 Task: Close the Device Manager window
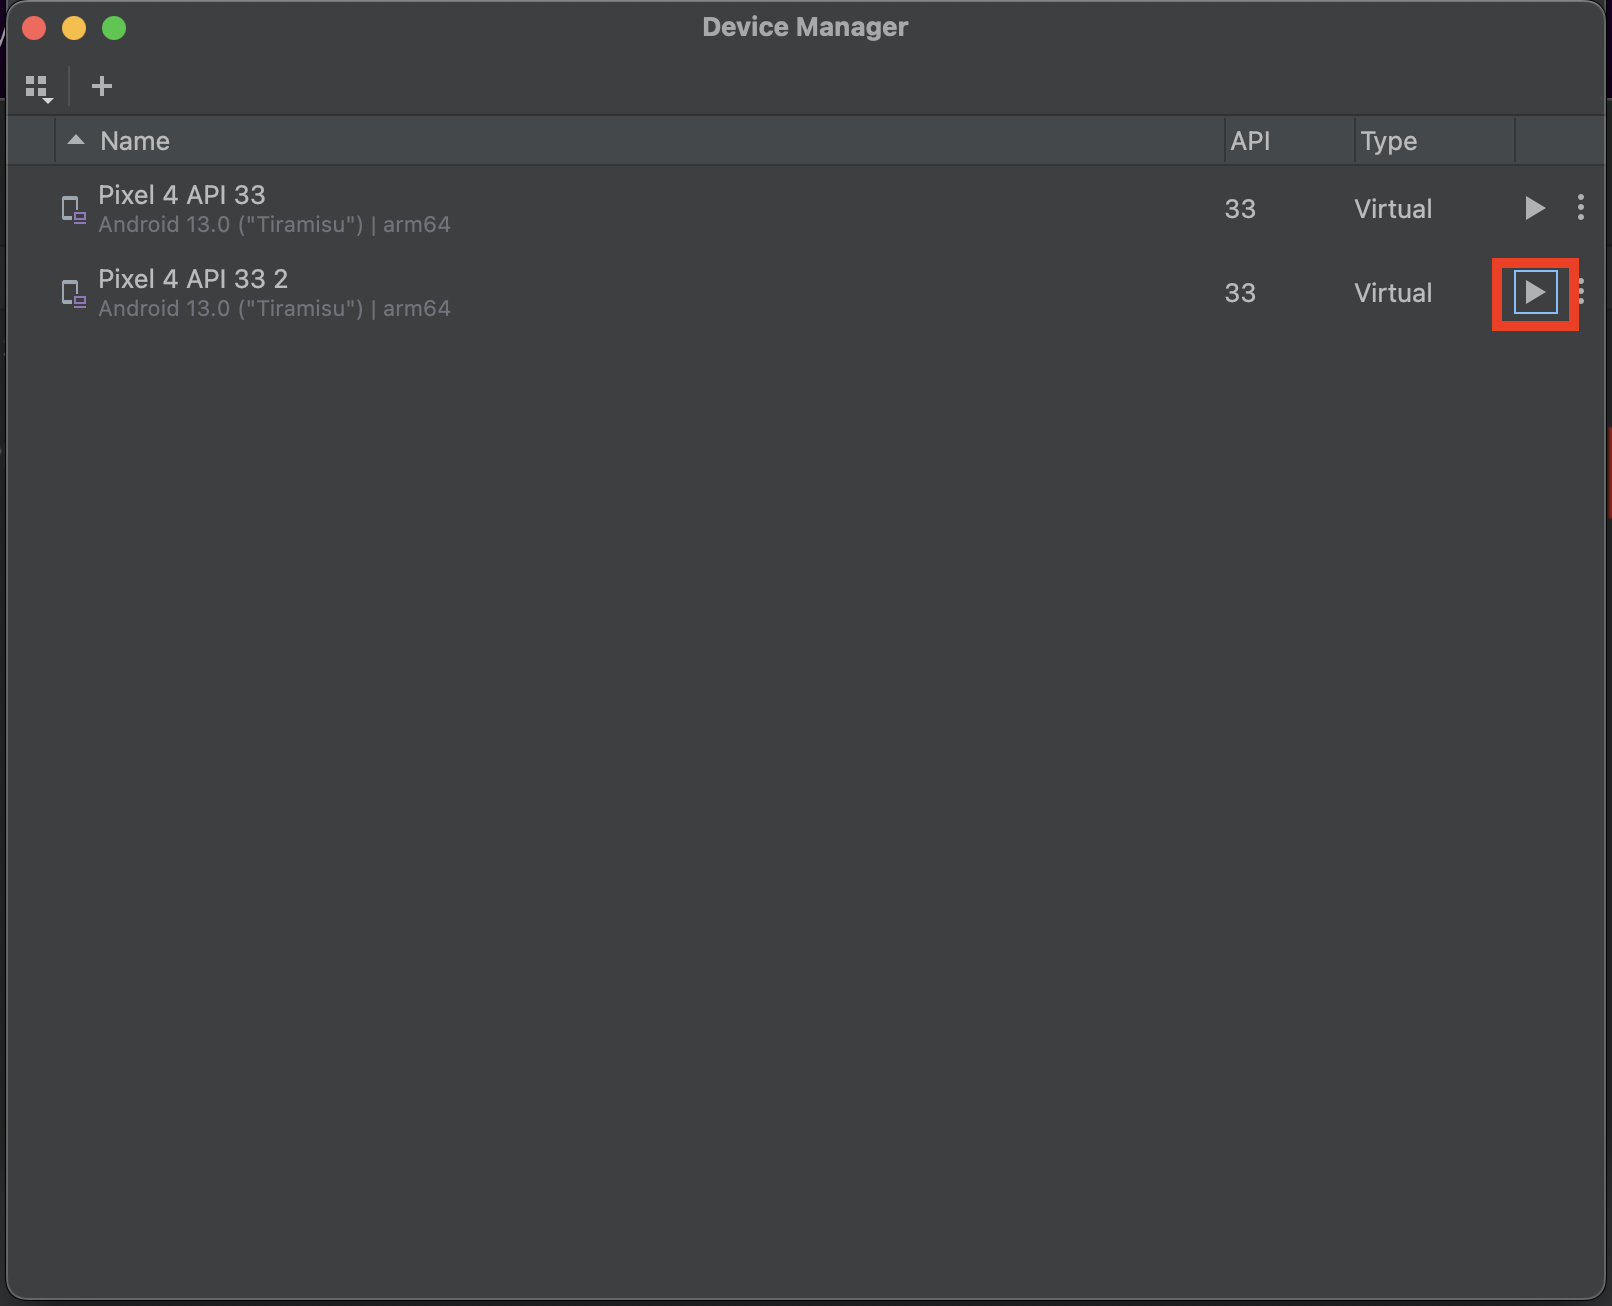pos(34,28)
